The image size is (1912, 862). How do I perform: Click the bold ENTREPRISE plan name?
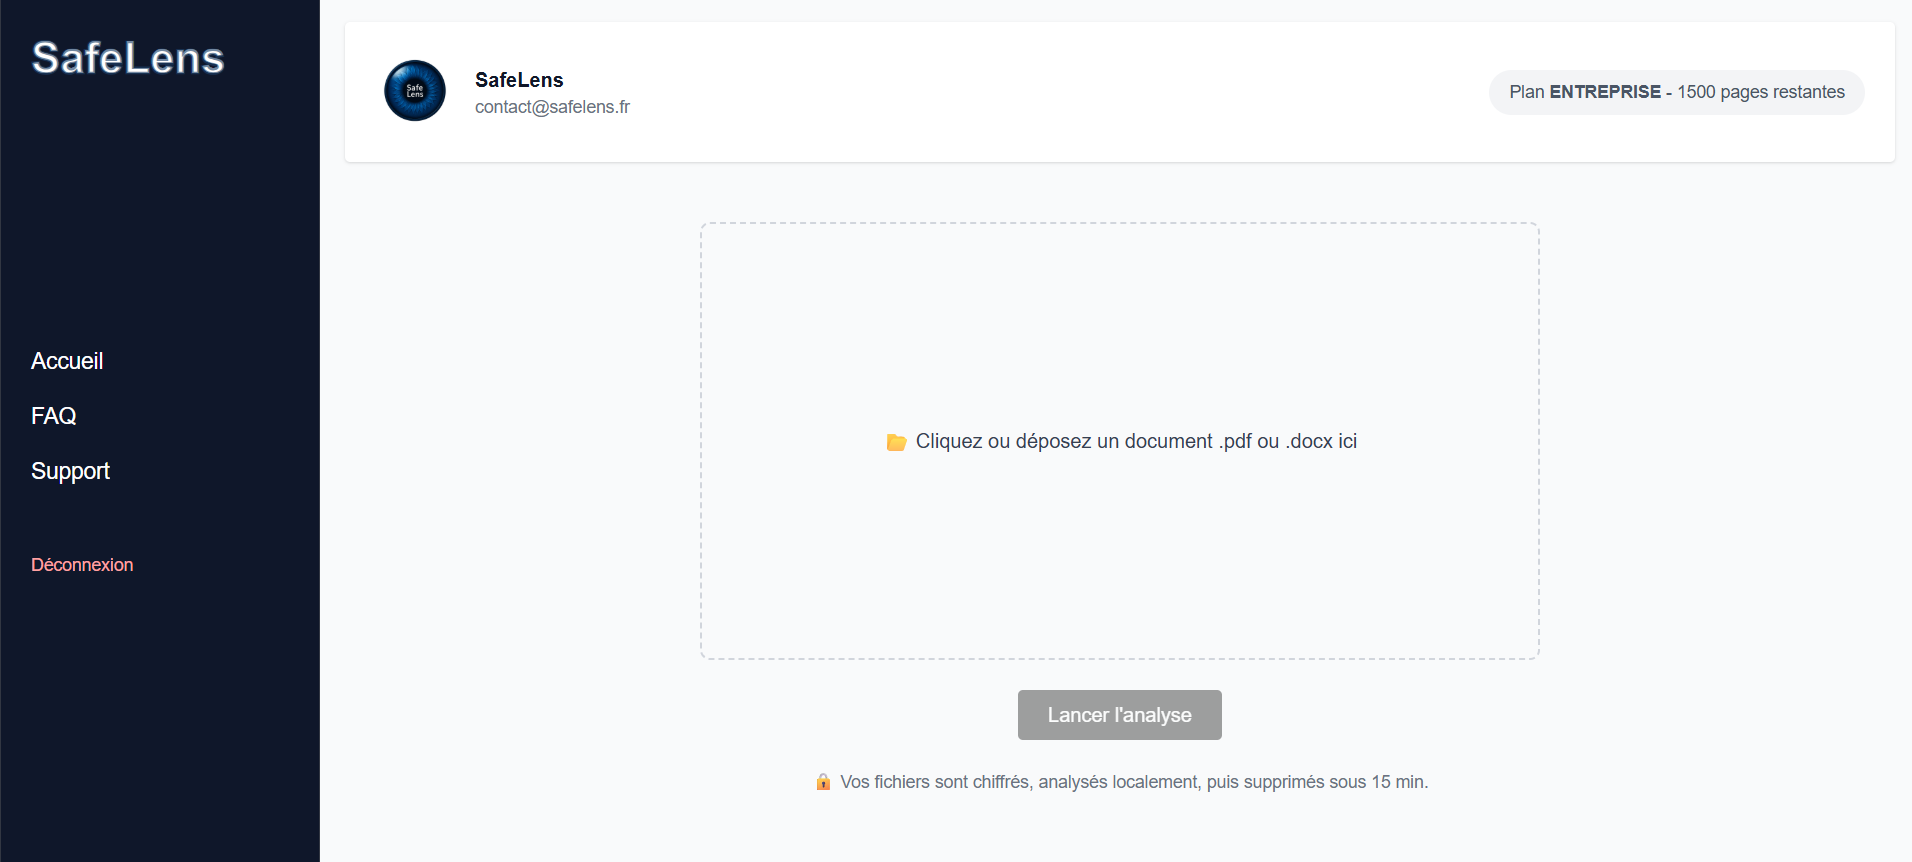click(x=1604, y=92)
